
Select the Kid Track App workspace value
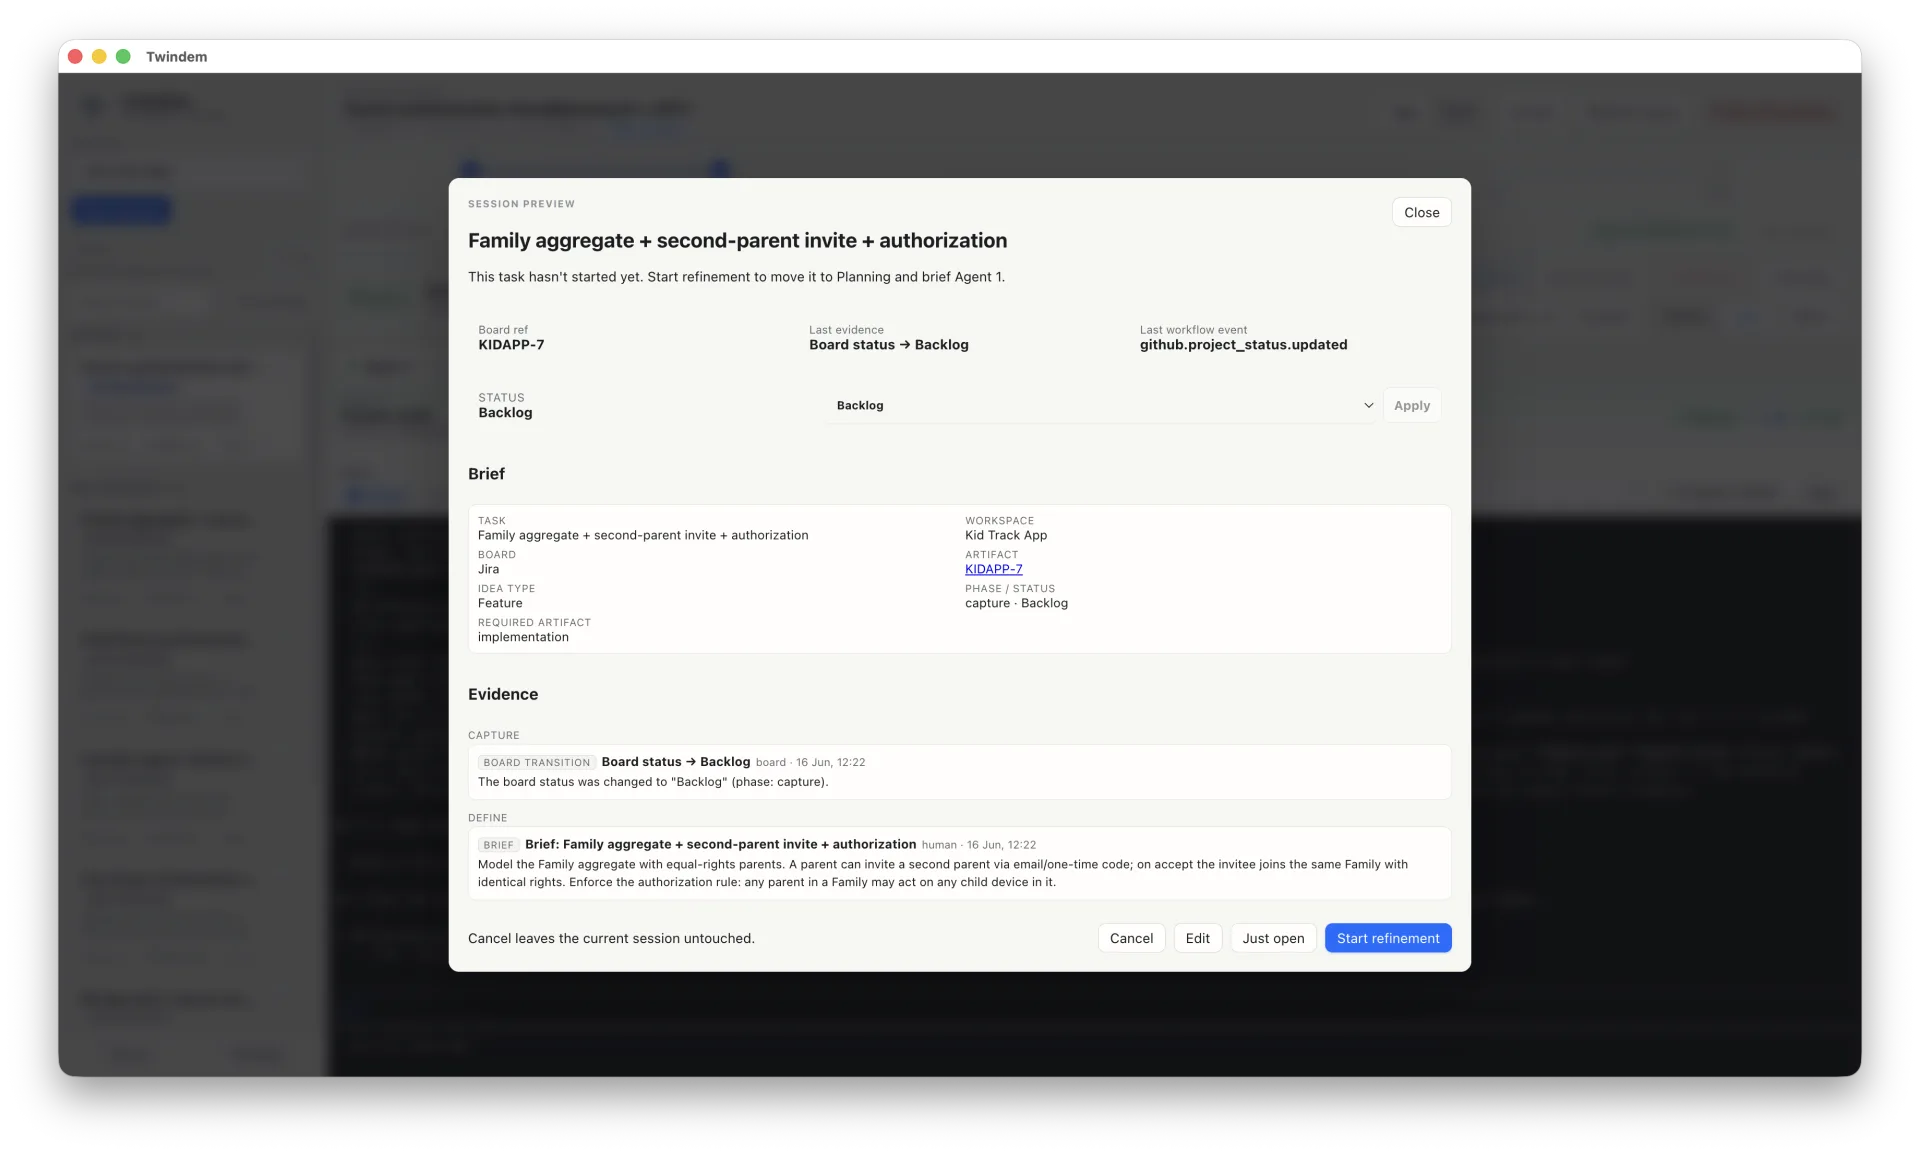pos(1006,535)
